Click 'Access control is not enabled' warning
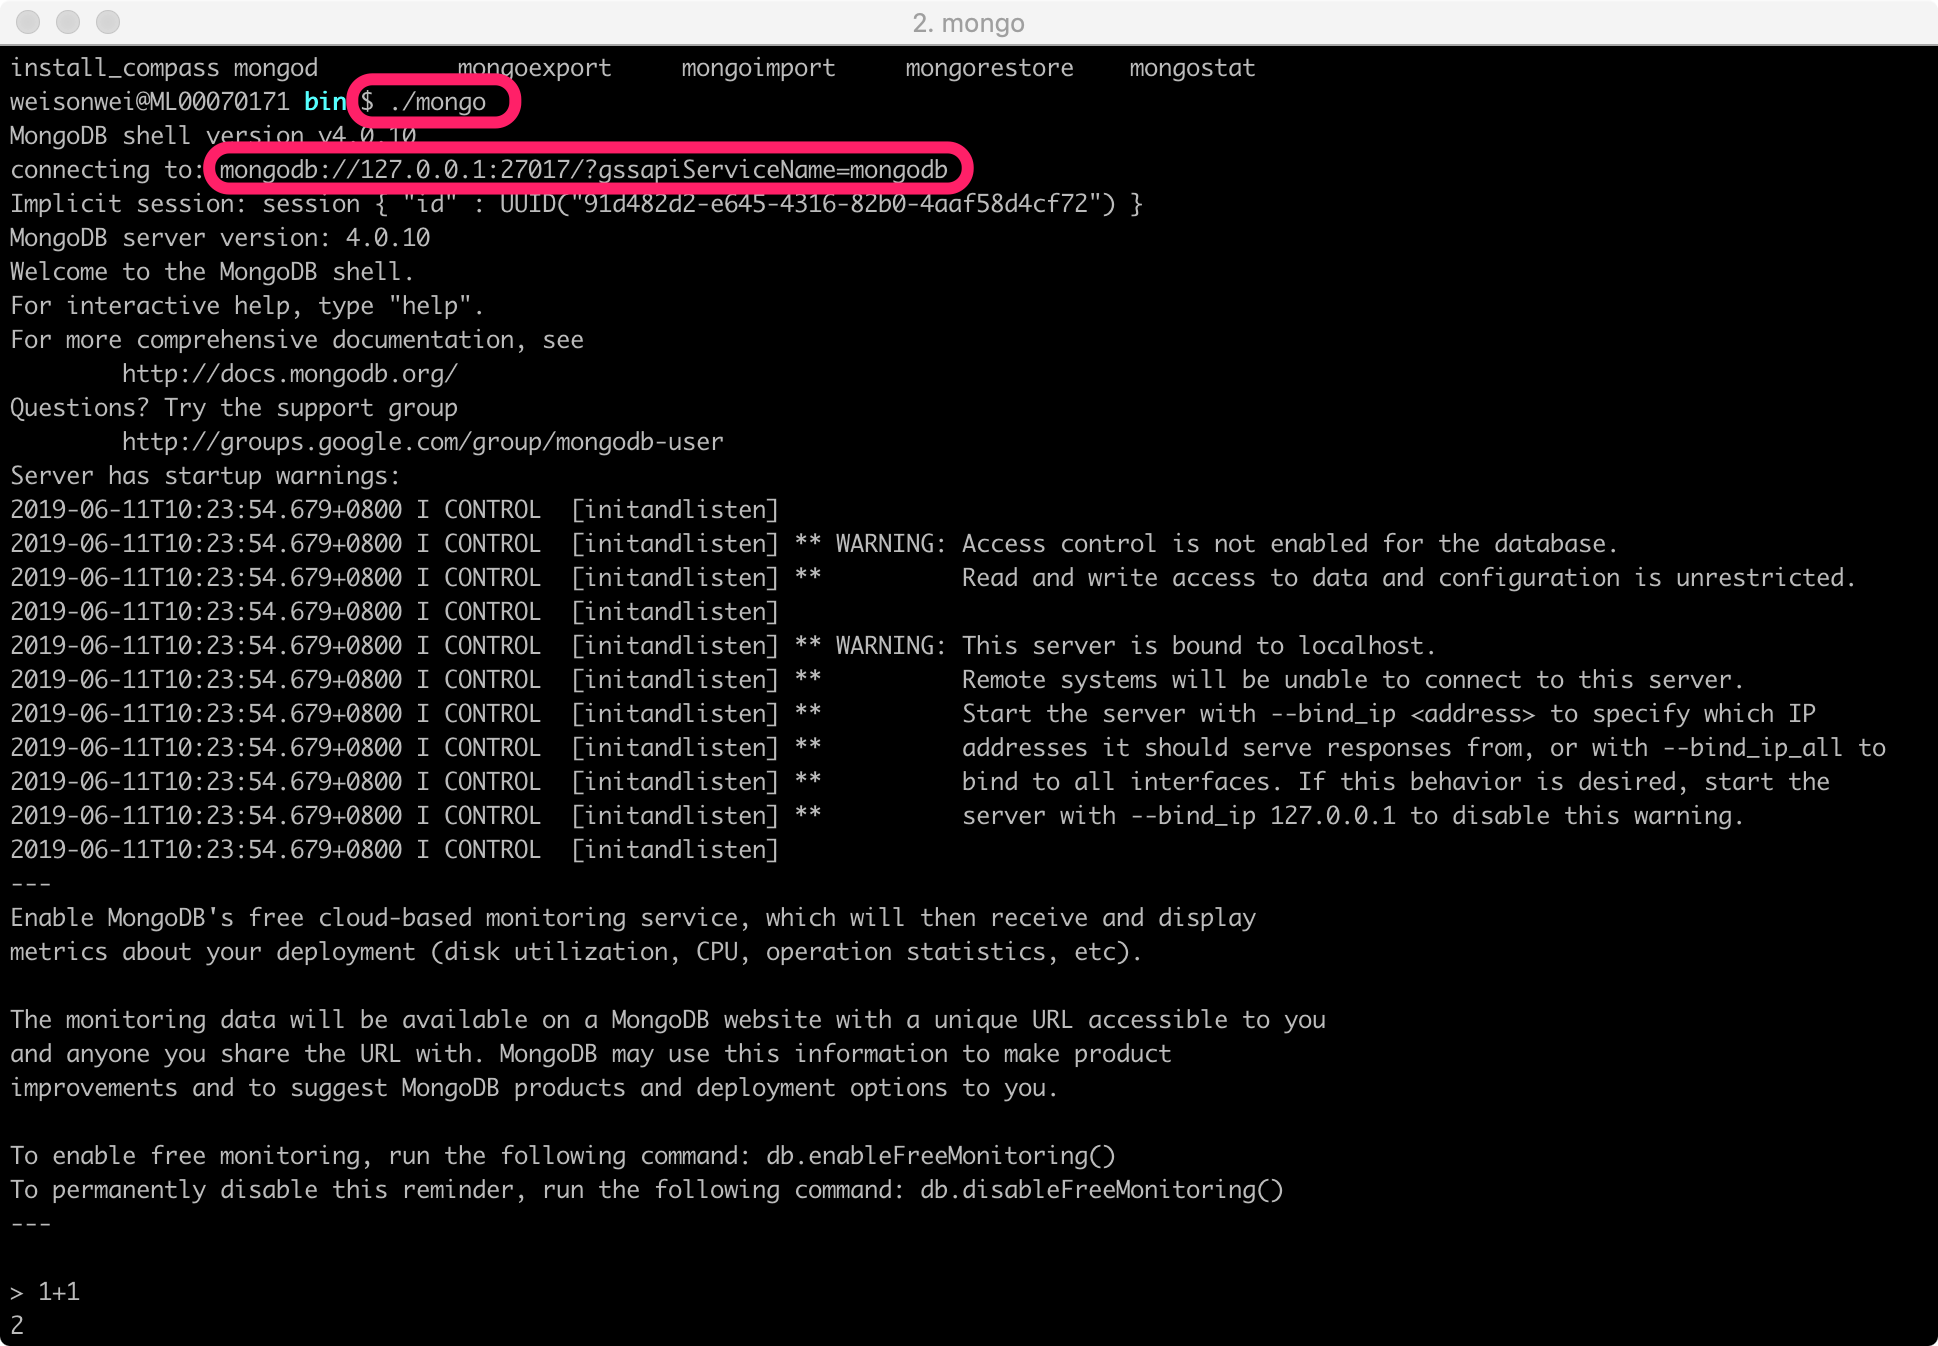 [x=1289, y=544]
